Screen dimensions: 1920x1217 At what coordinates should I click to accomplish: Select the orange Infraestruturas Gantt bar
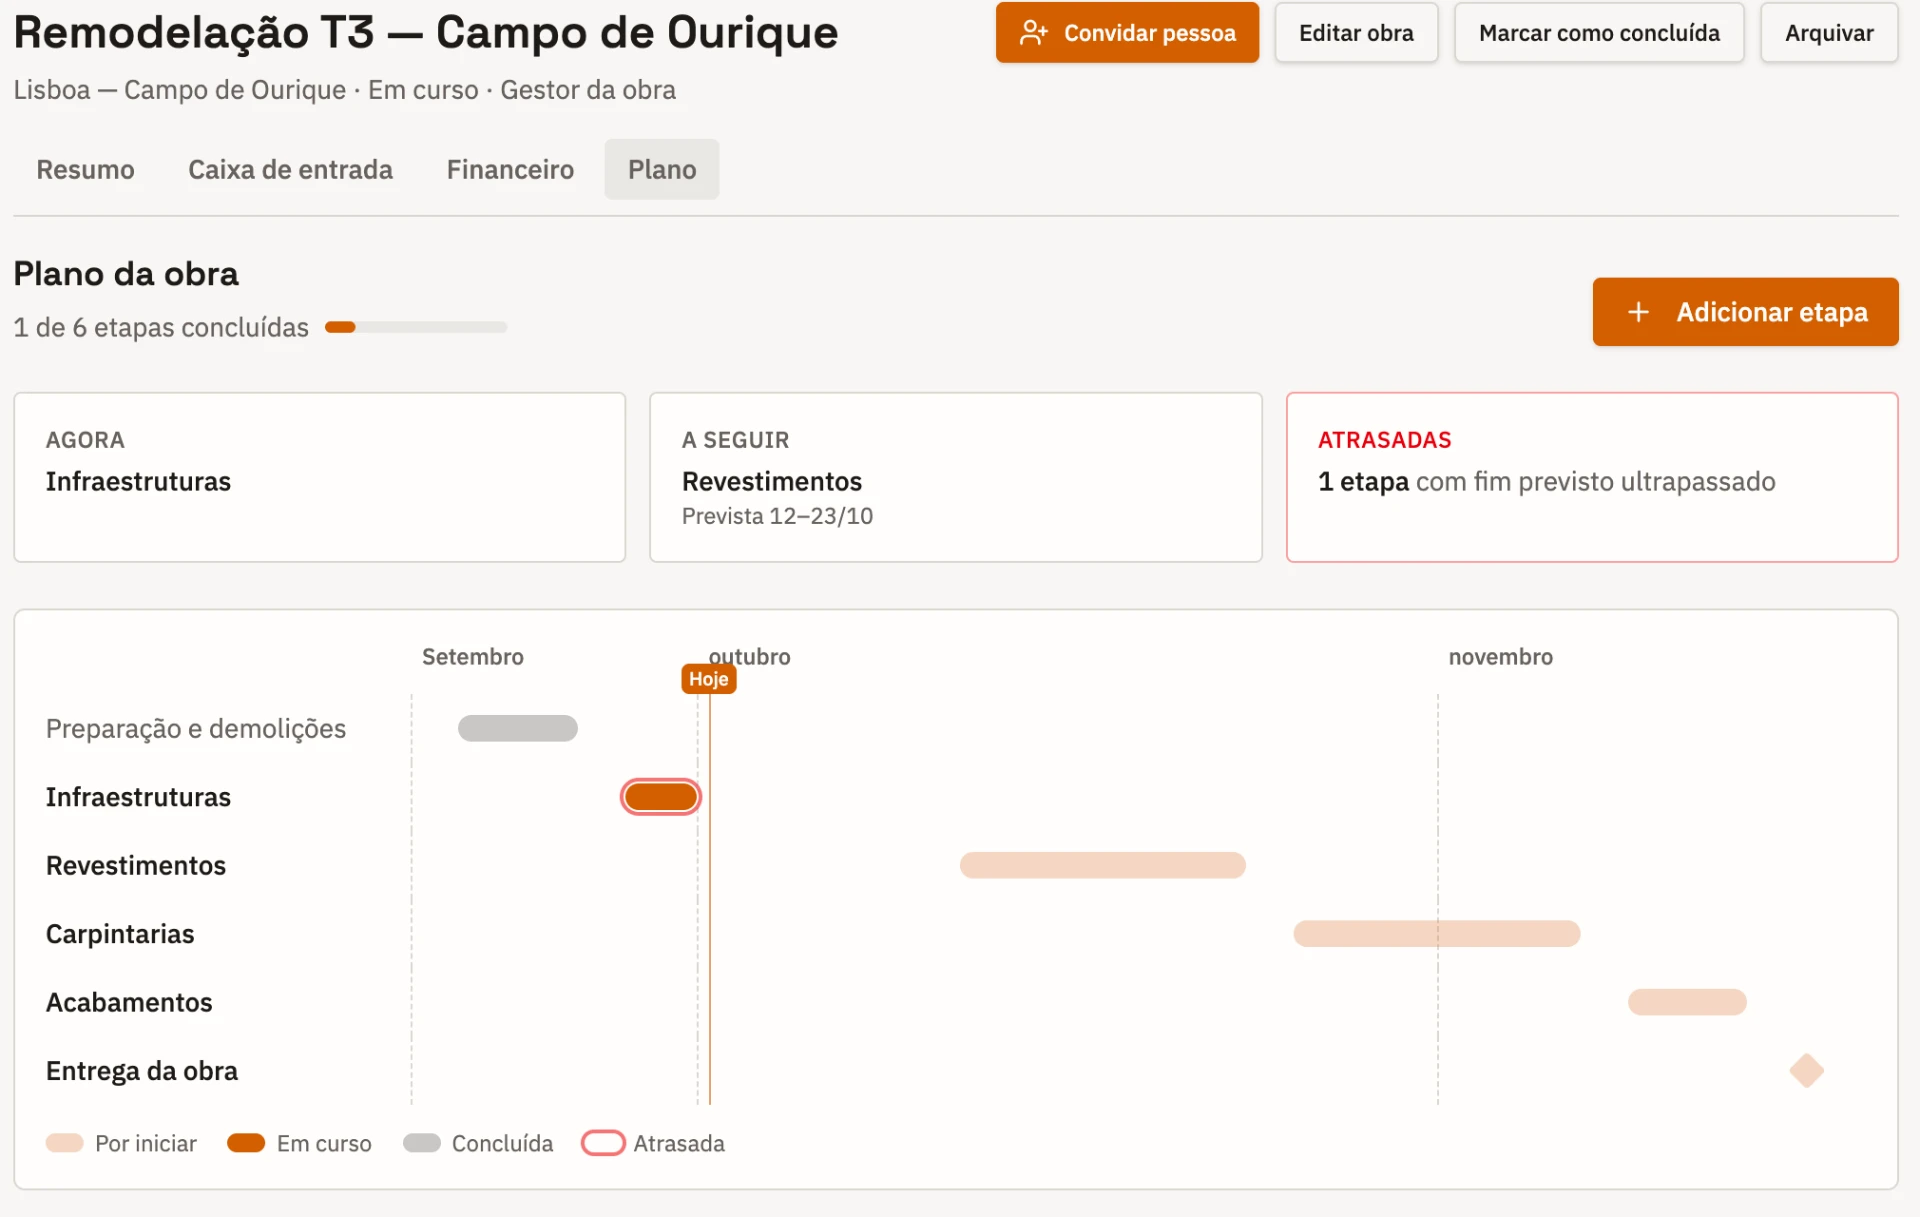click(x=660, y=797)
